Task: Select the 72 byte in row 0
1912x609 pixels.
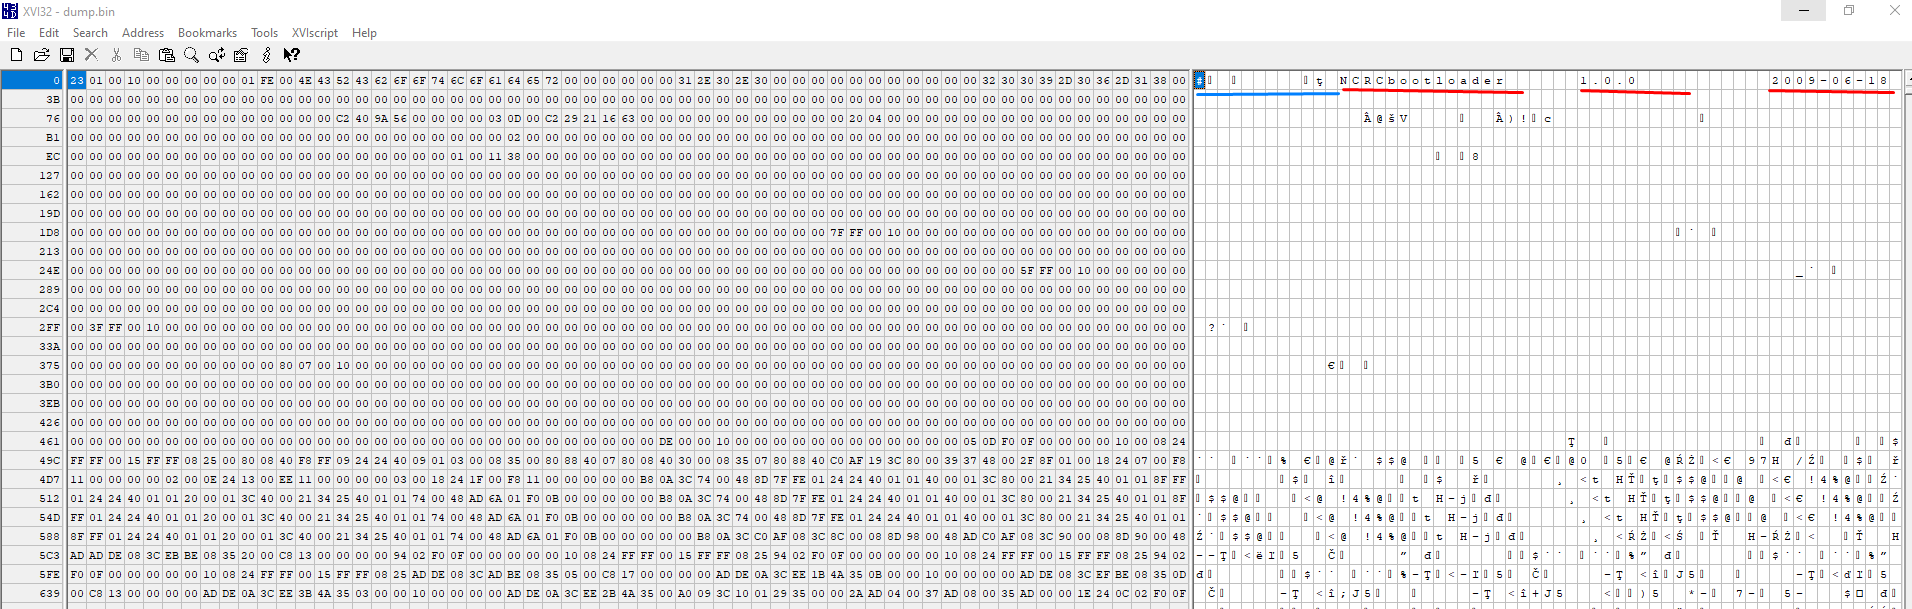Action: 552,80
